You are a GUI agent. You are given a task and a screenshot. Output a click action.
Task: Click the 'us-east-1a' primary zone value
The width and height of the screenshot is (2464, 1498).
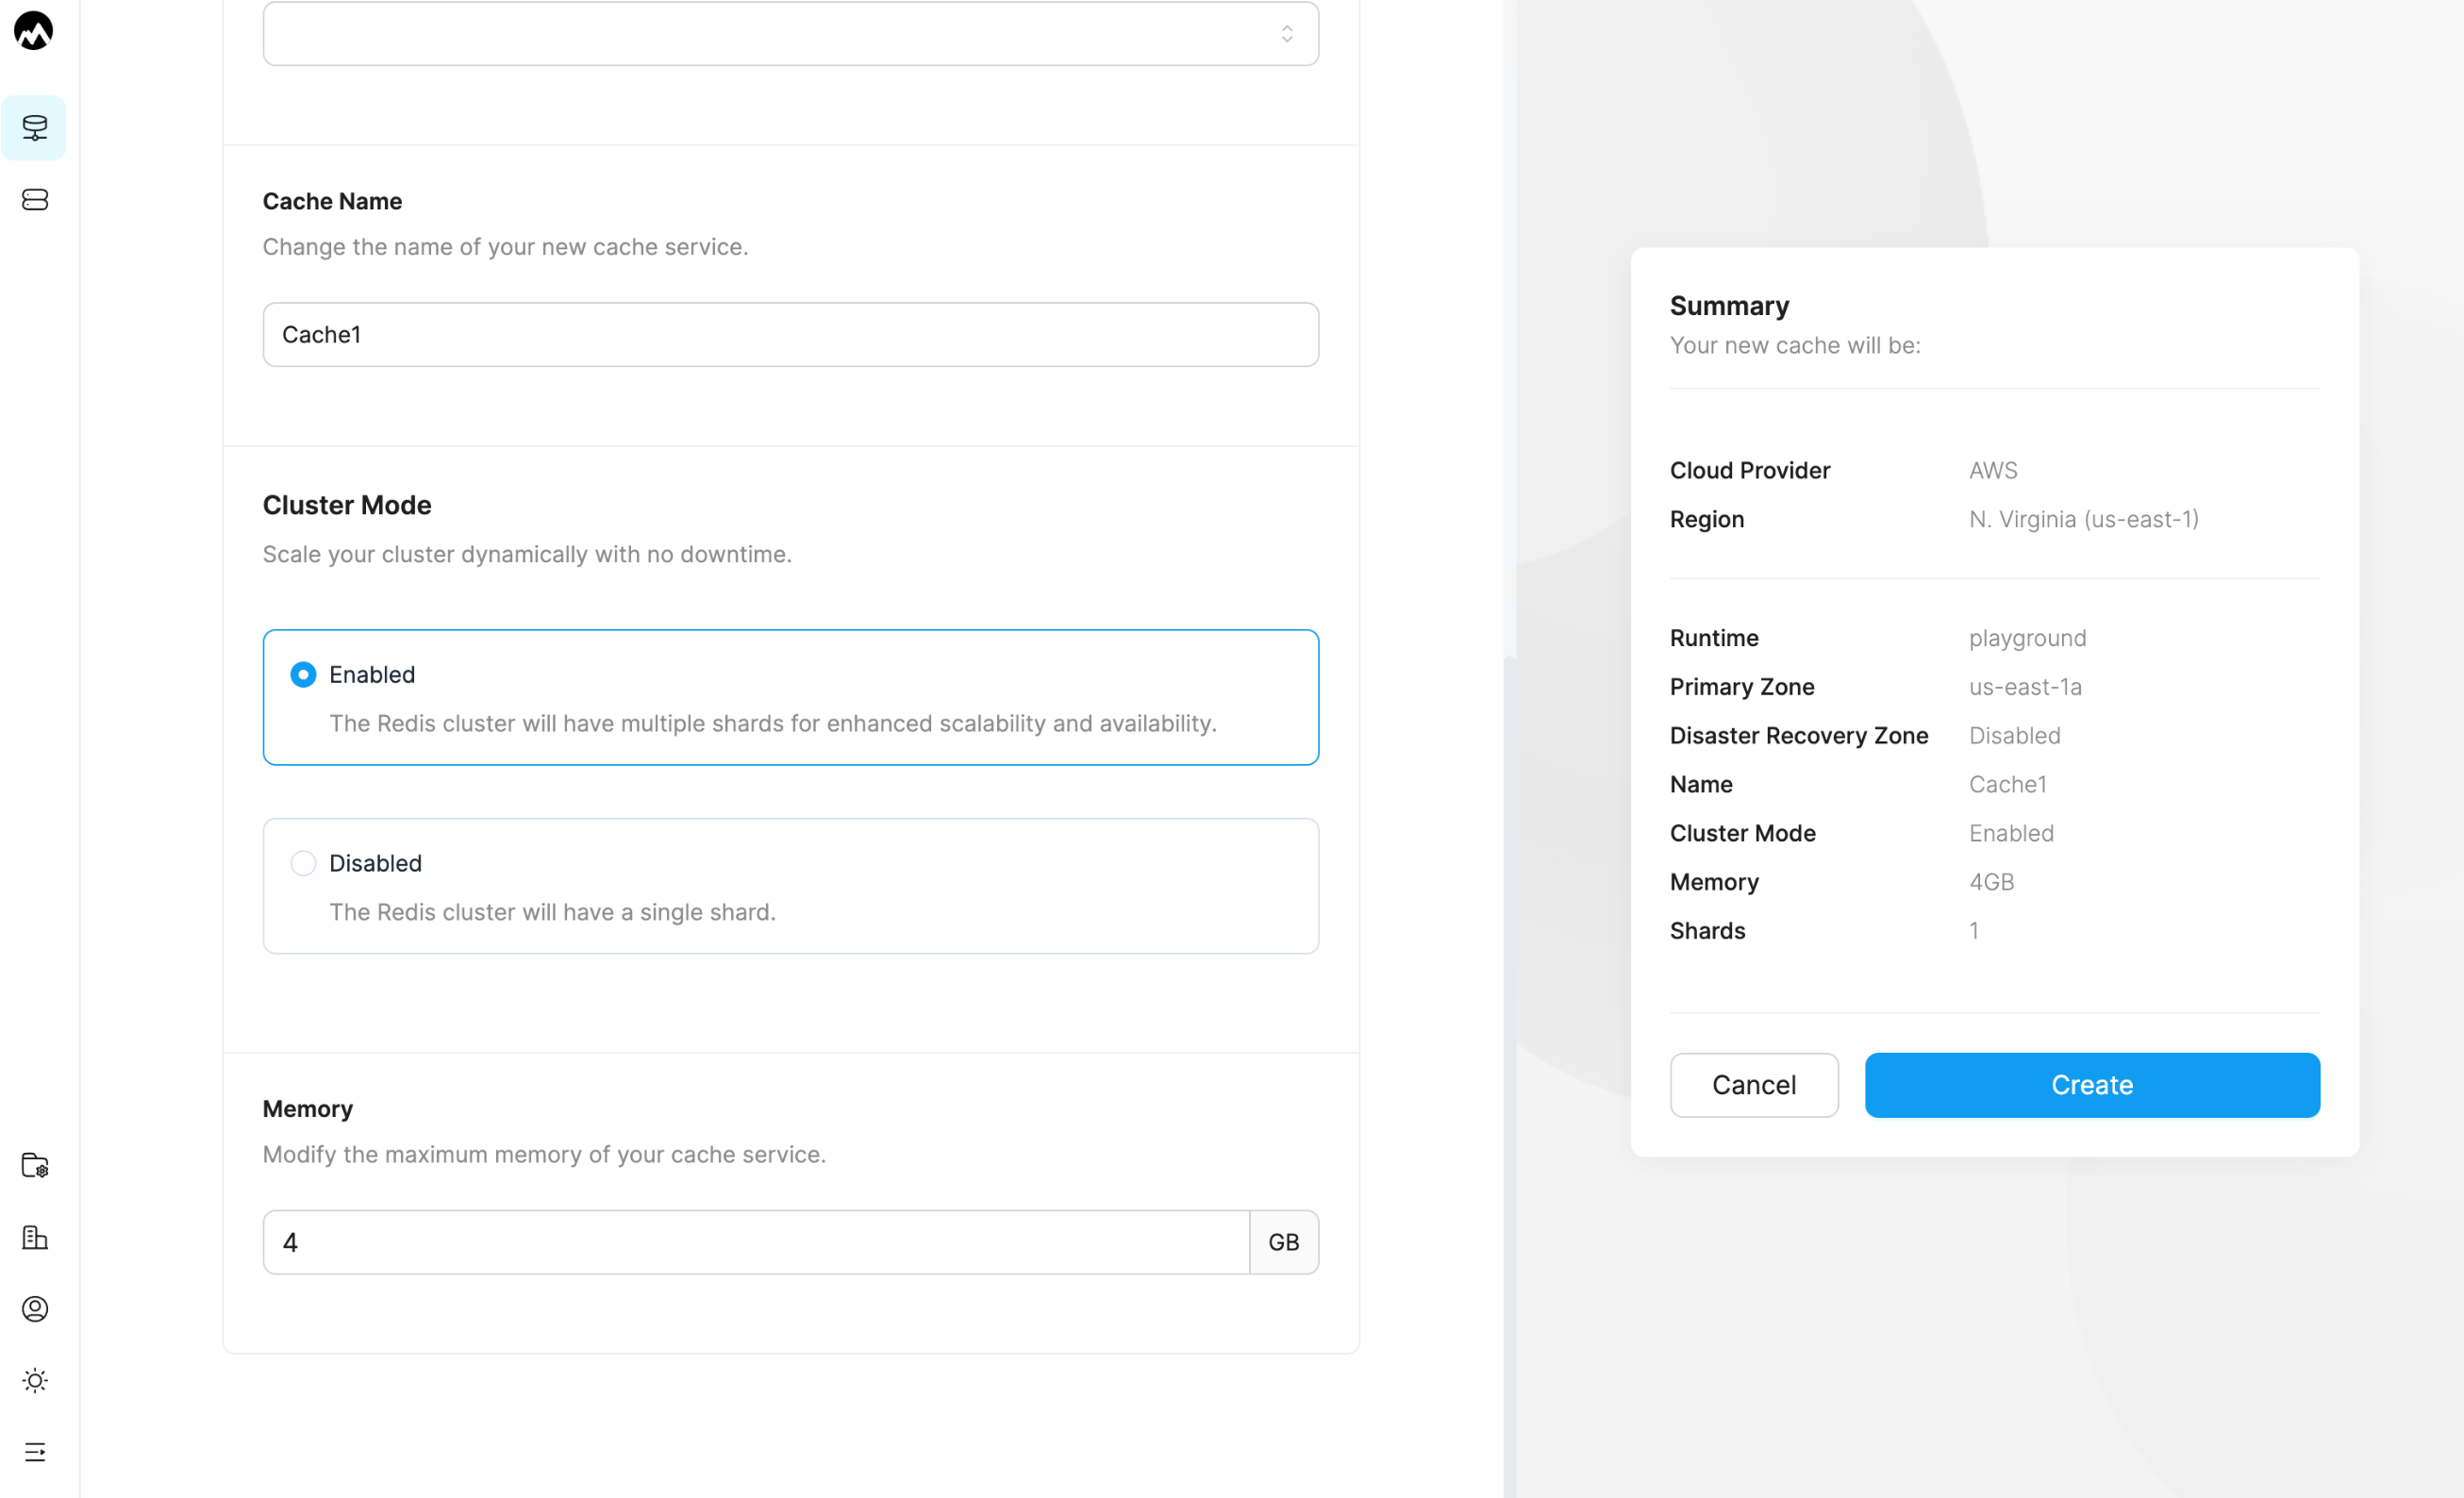tap(2025, 687)
